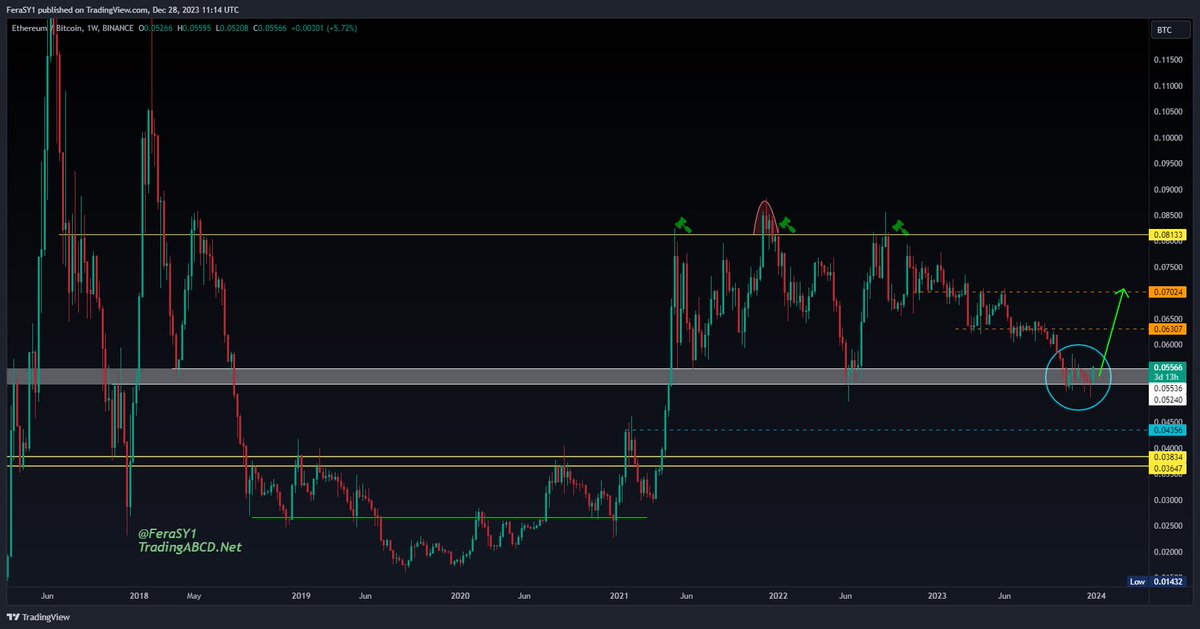Select the cyan 0.04356 price label
Image resolution: width=1200 pixels, height=629 pixels.
click(x=1169, y=430)
